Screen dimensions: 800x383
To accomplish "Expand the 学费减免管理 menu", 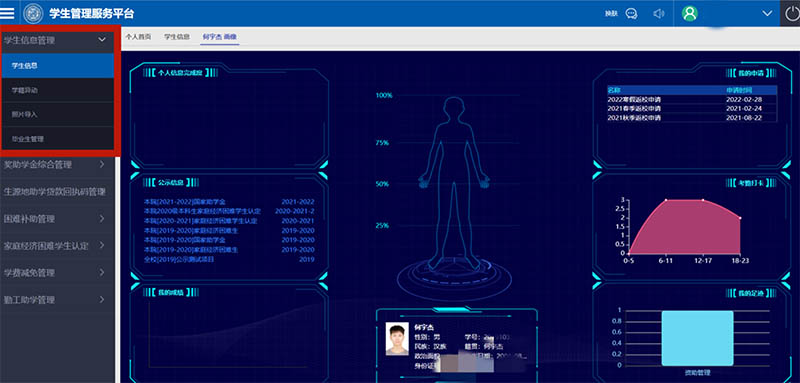I will coord(57,272).
